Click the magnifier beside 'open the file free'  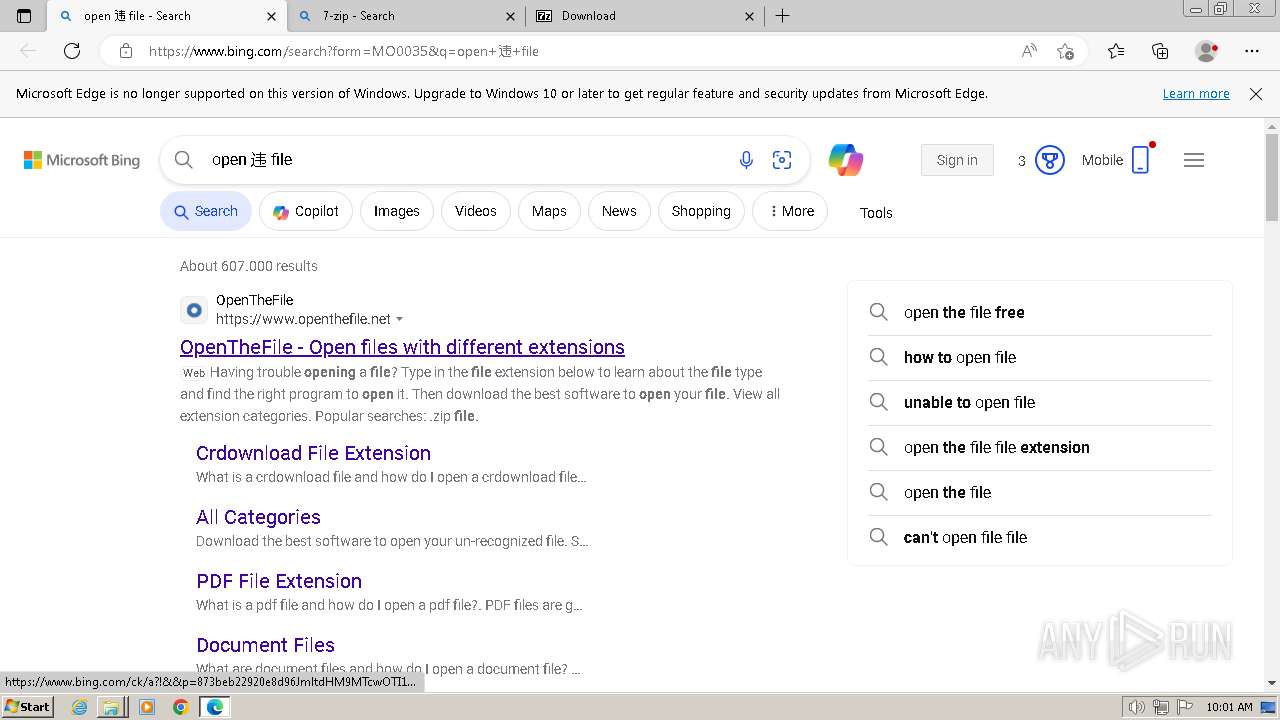pyautogui.click(x=878, y=312)
